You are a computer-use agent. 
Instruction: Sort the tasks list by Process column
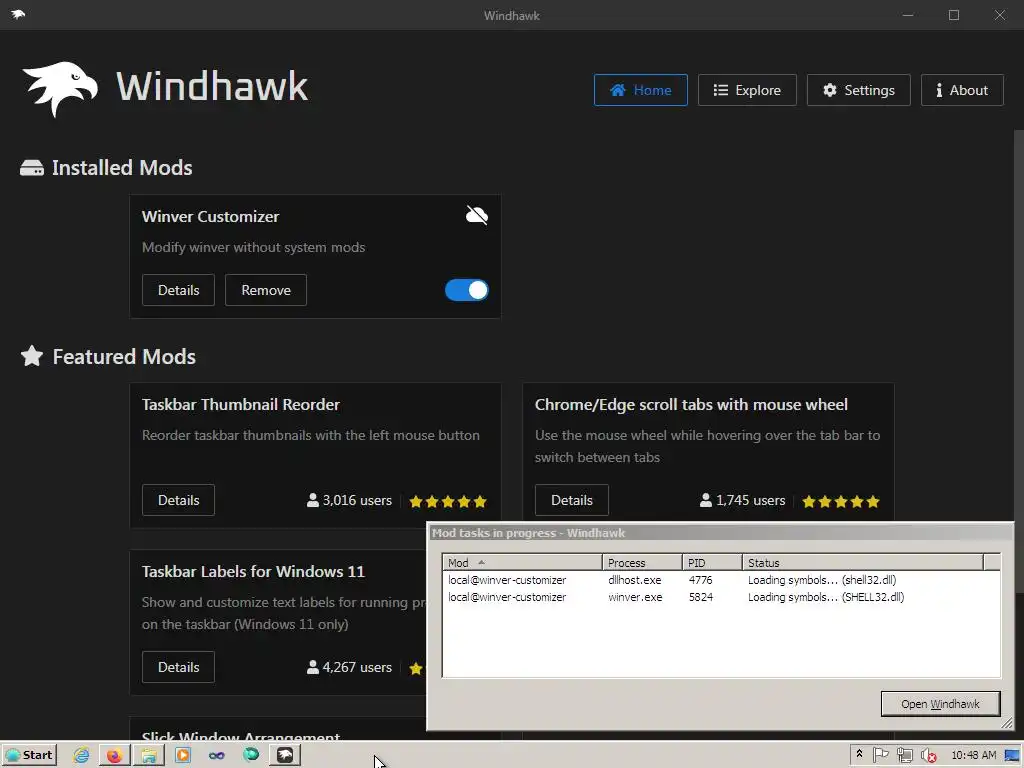[x=642, y=562]
